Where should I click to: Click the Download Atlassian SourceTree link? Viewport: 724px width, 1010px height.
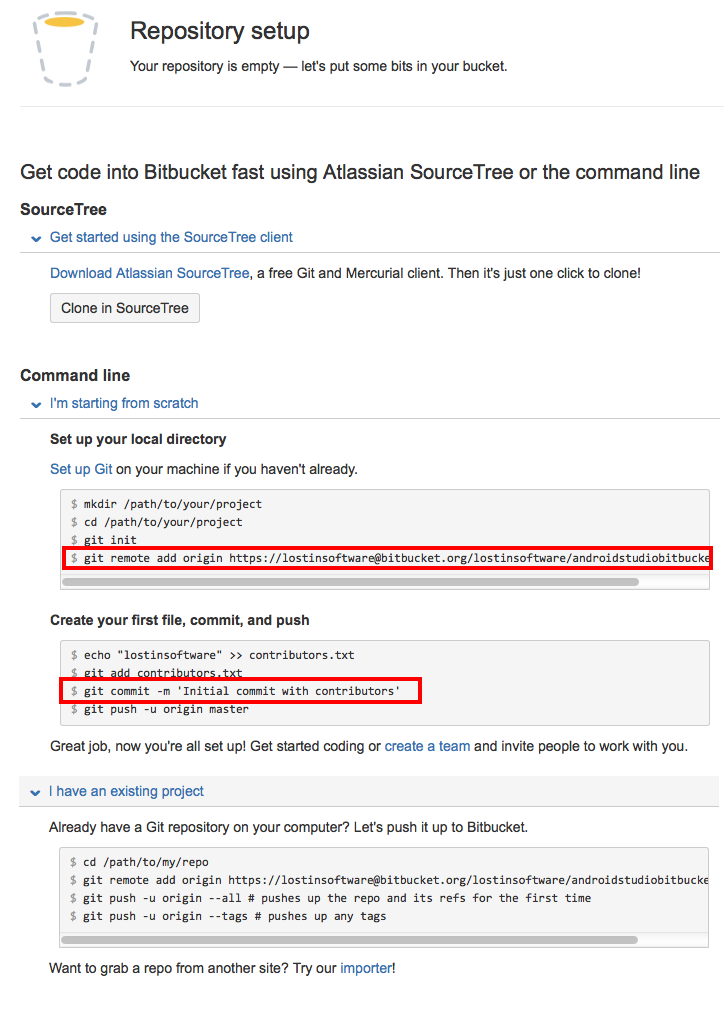149,273
